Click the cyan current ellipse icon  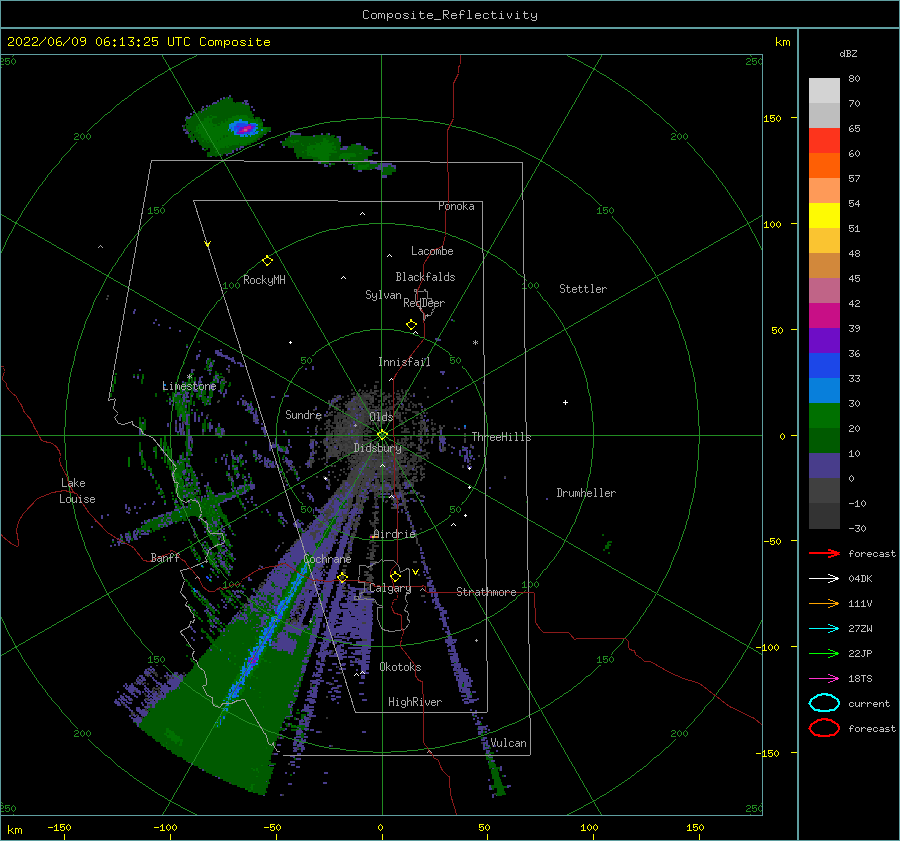click(x=824, y=703)
